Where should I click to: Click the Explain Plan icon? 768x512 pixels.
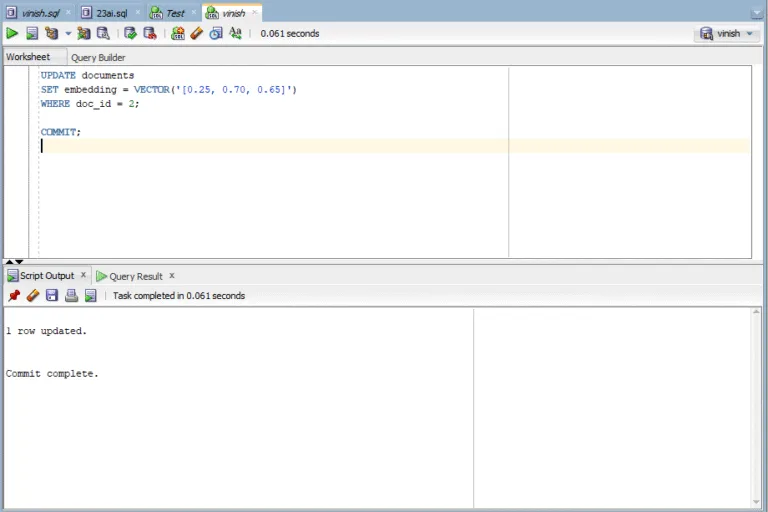[51, 33]
